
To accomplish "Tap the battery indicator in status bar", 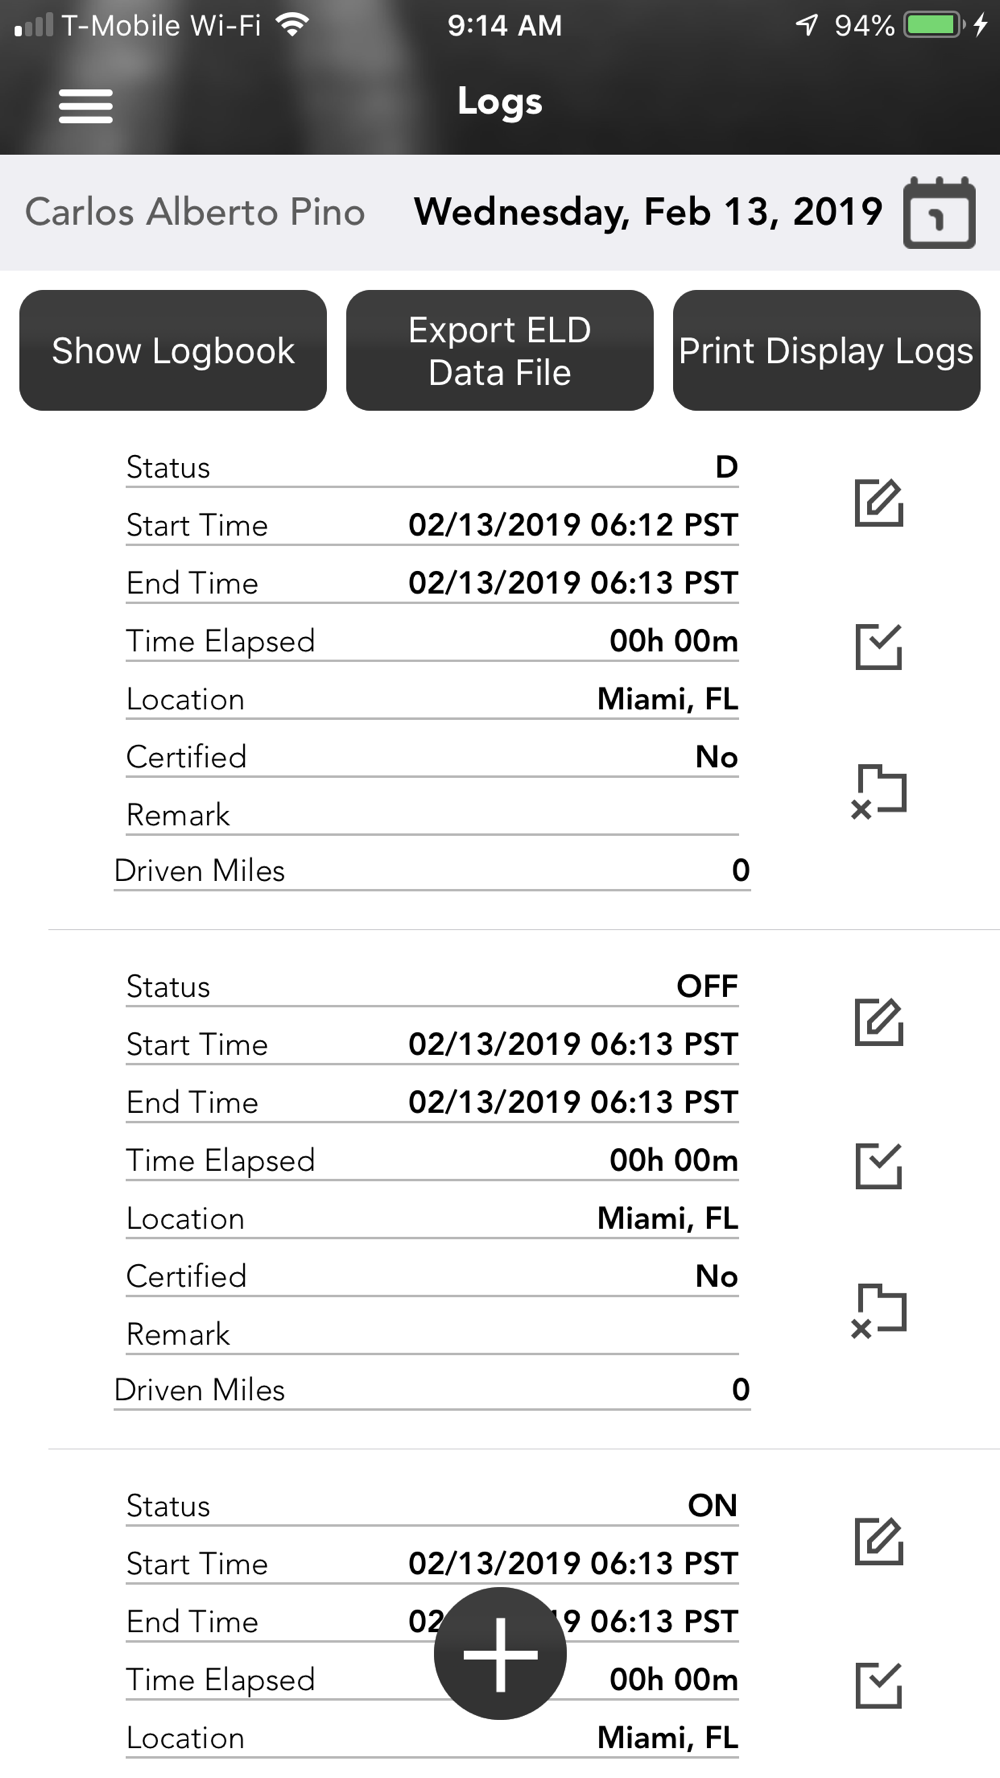I will (933, 25).
